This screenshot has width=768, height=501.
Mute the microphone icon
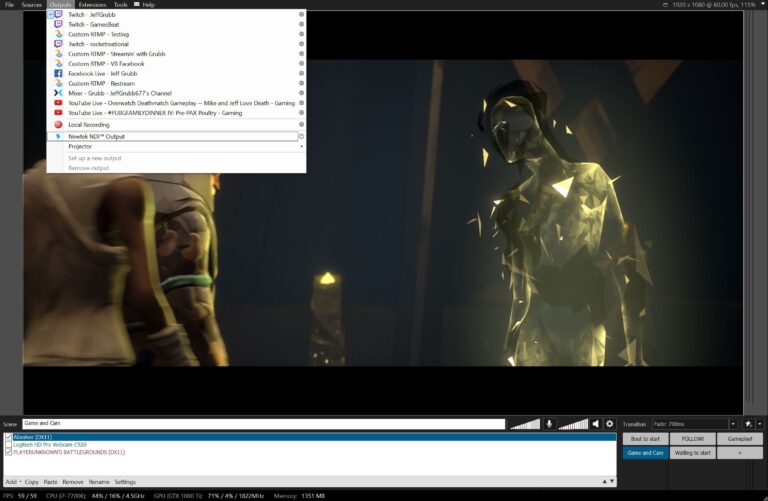549,424
